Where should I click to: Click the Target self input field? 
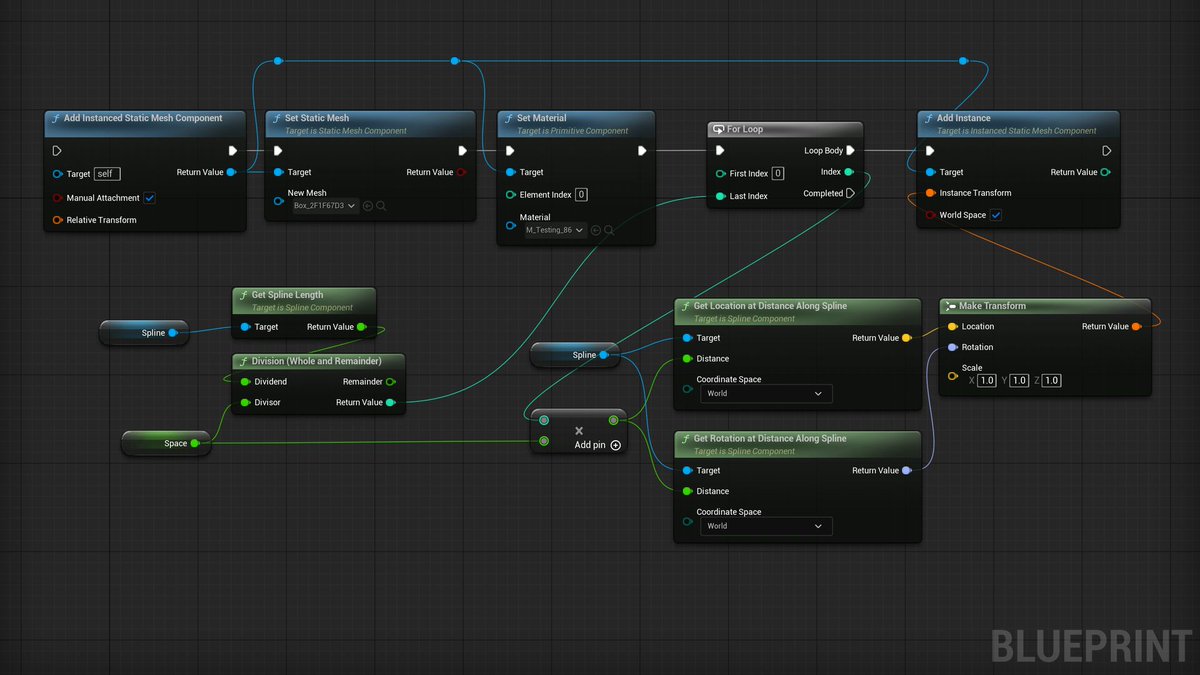click(x=107, y=174)
